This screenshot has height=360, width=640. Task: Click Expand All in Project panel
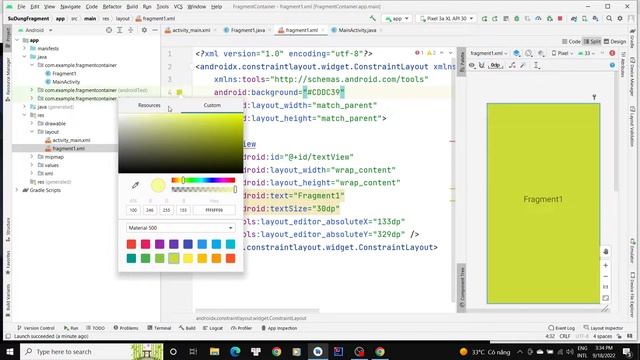120,30
